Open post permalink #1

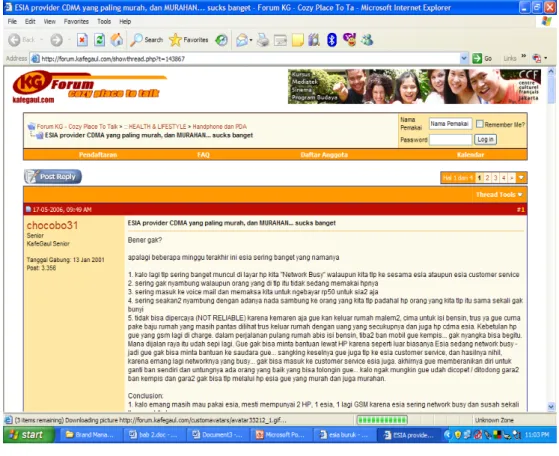click(520, 210)
